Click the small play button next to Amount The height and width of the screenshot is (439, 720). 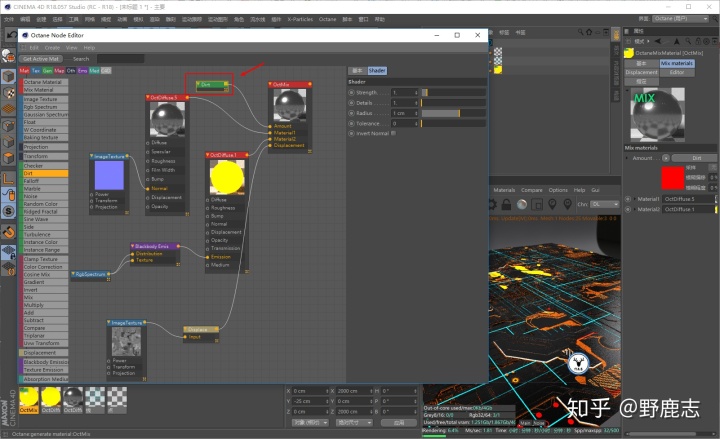[665, 158]
